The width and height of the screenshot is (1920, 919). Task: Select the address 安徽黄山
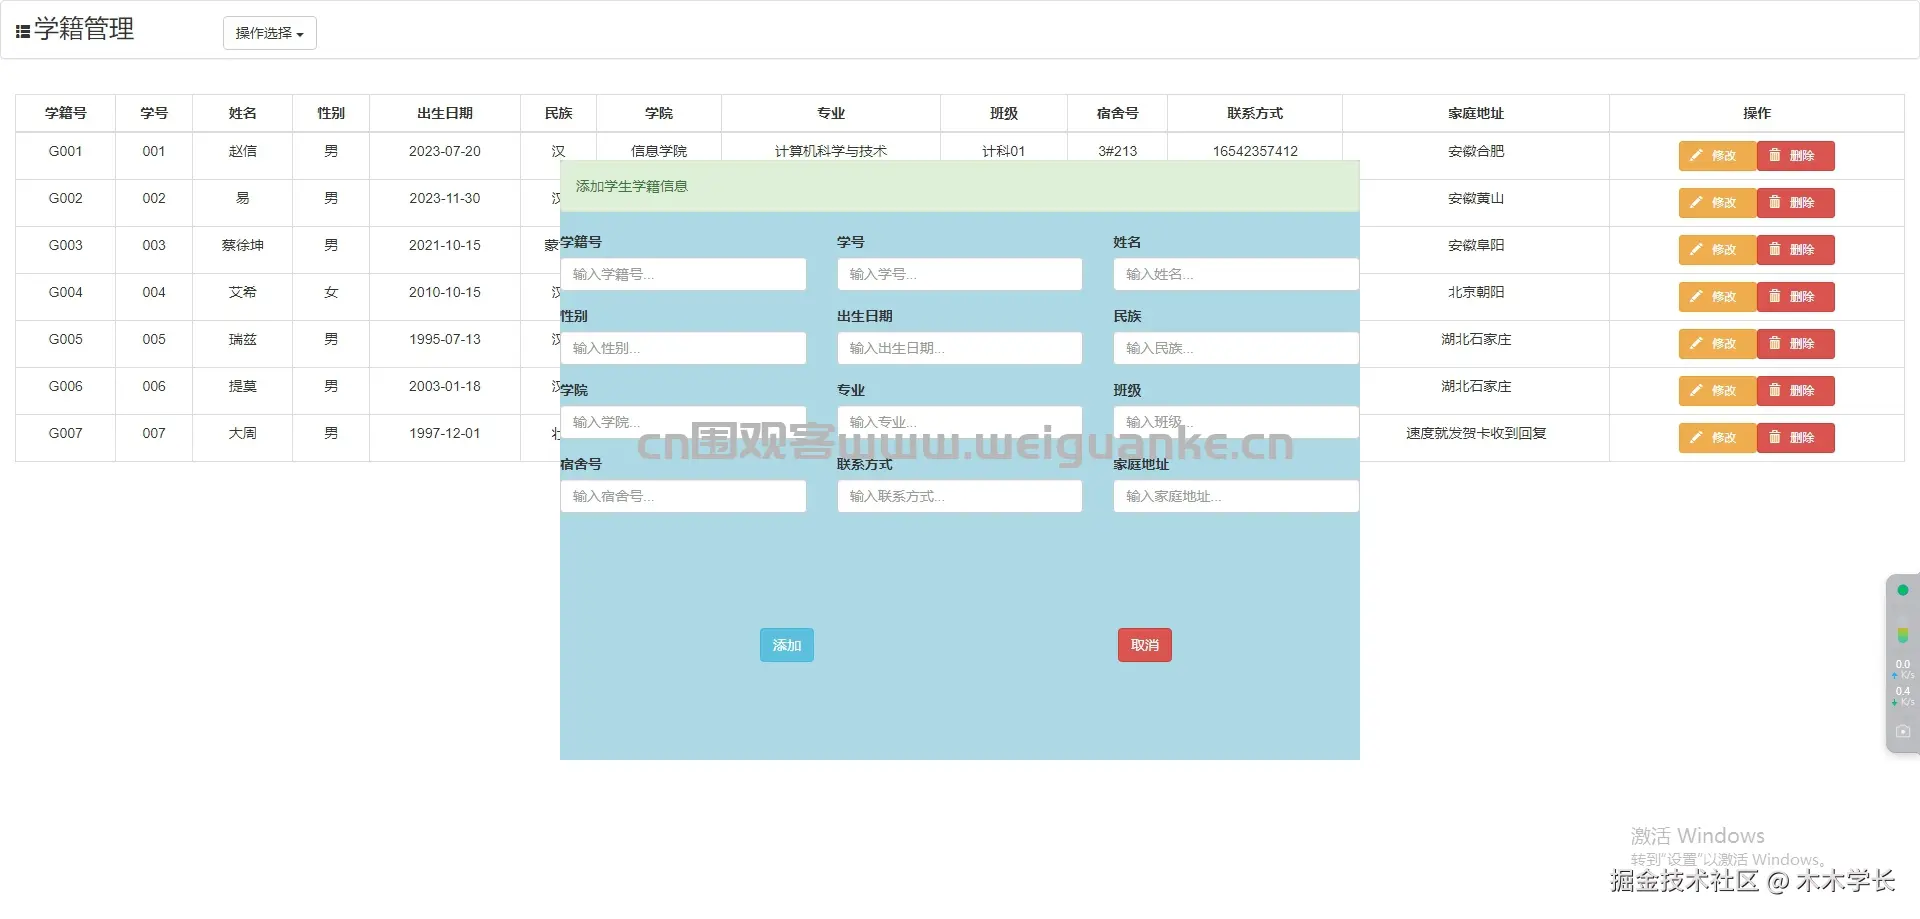(1476, 198)
